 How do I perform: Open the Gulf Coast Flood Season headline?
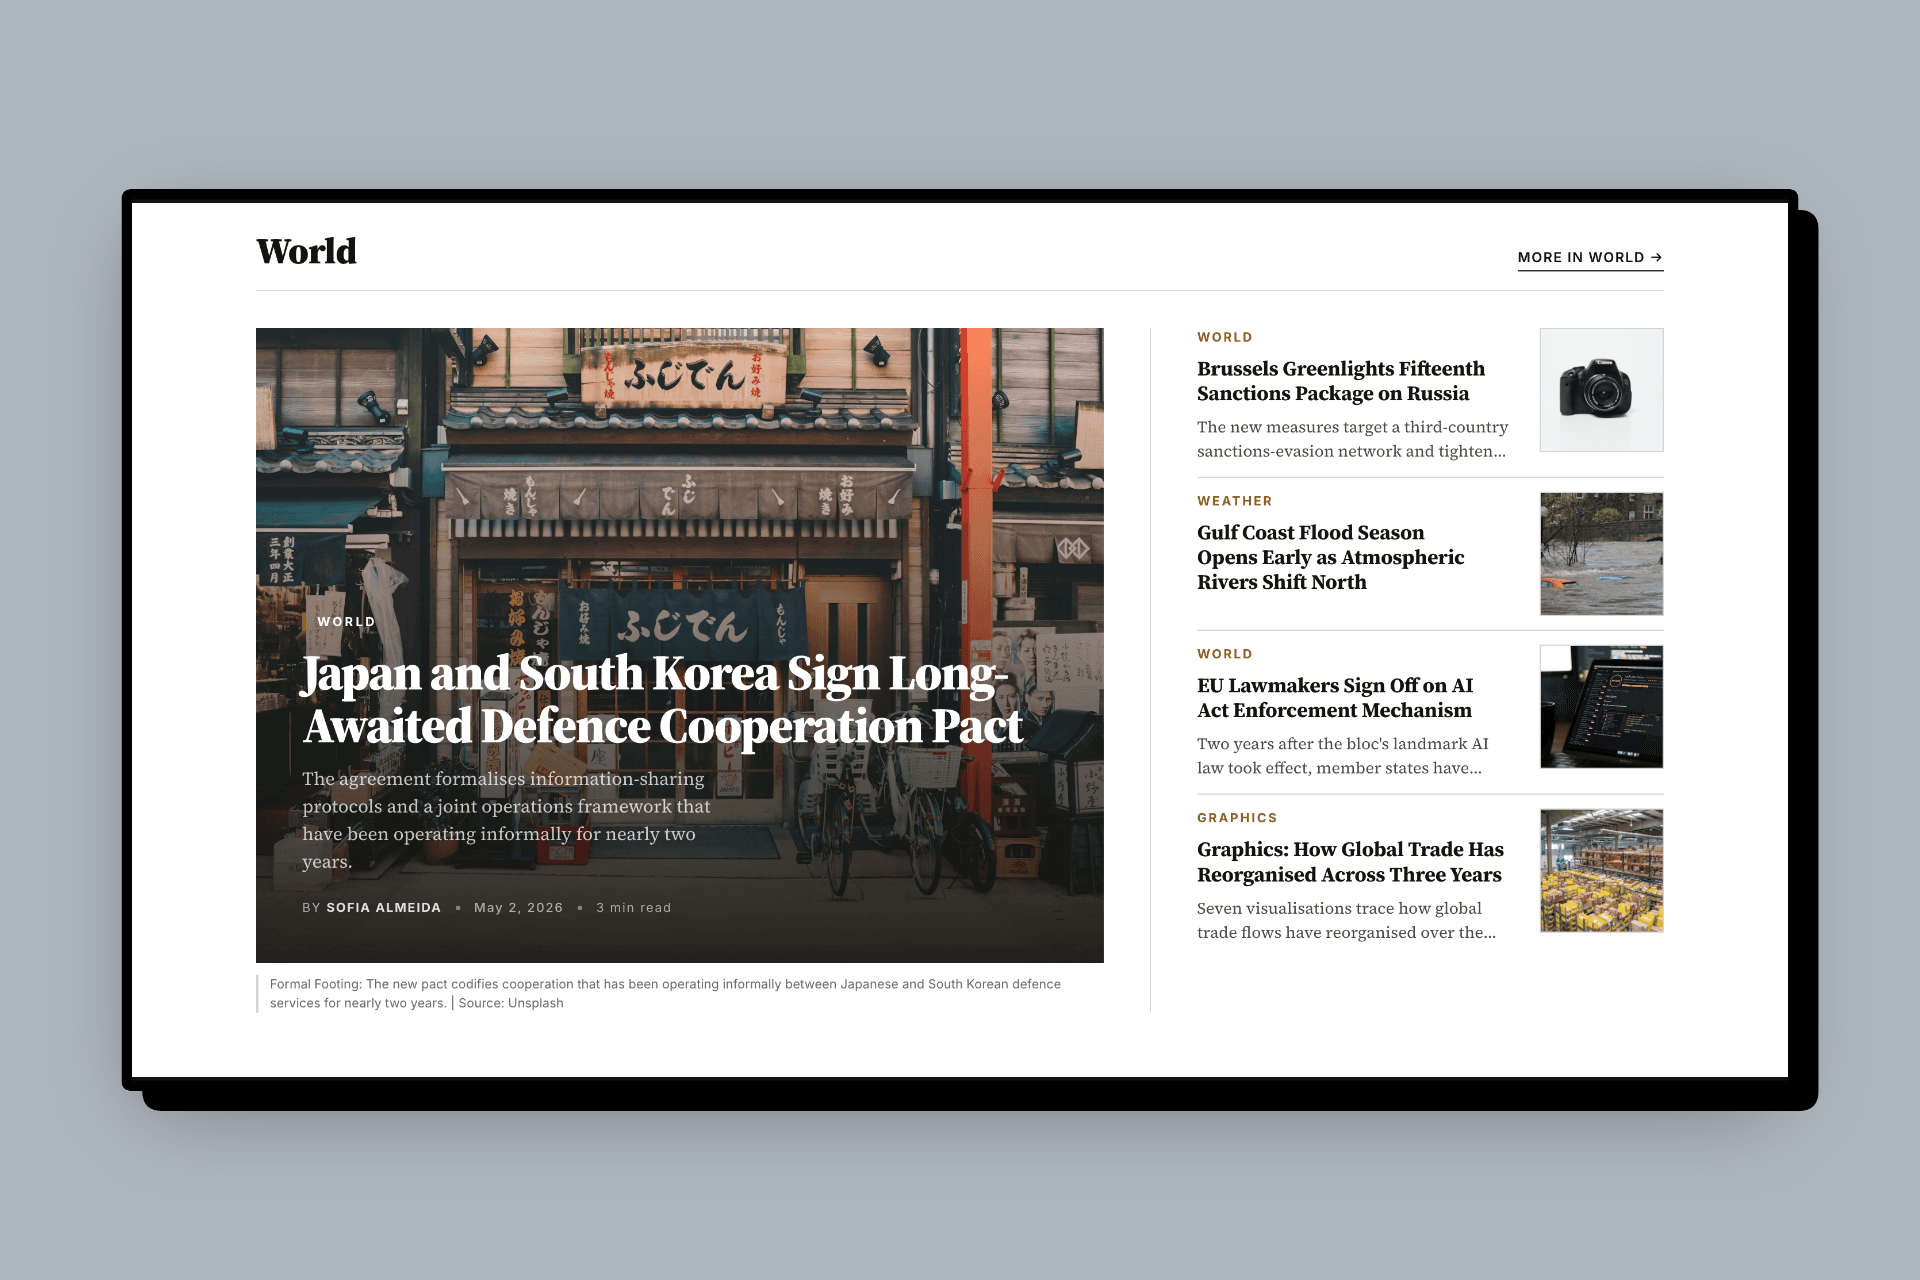(1331, 557)
